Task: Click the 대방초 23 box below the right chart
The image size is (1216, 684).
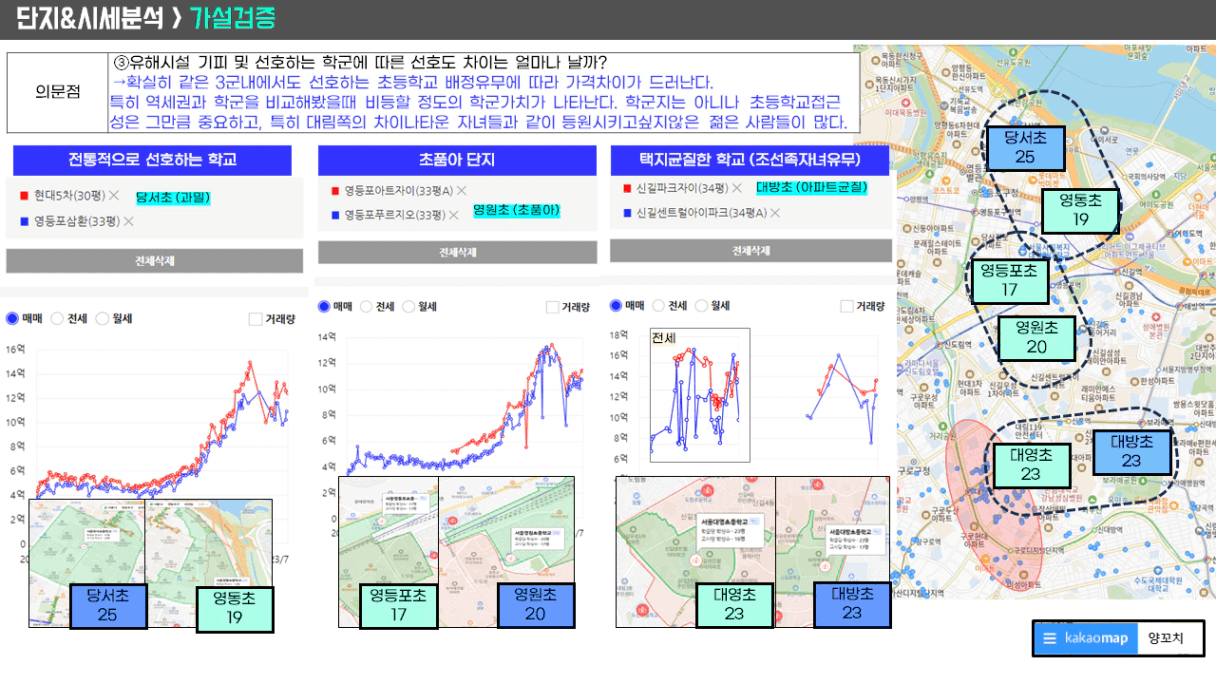Action: 852,605
